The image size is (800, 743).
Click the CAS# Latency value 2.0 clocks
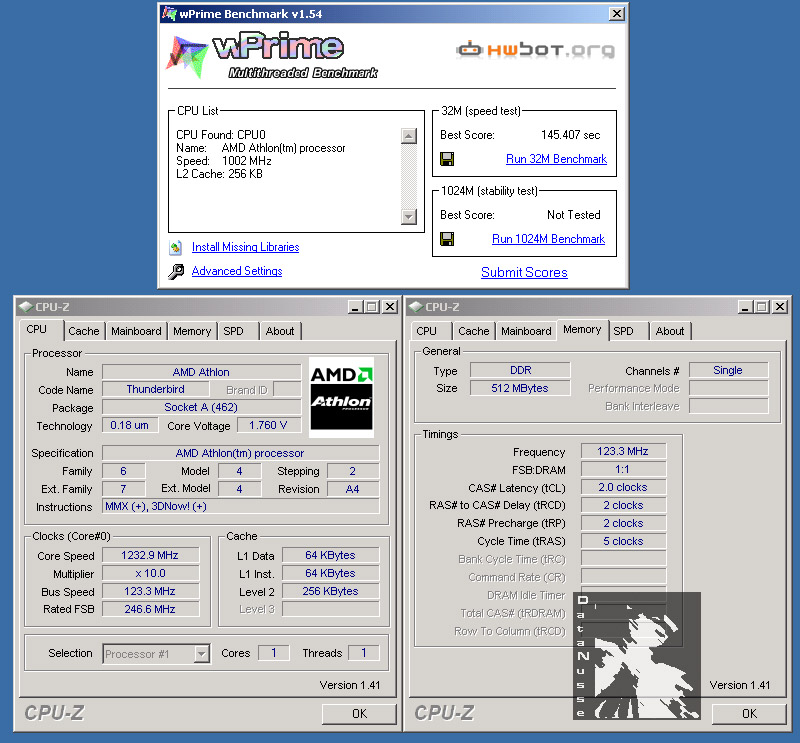[623, 487]
